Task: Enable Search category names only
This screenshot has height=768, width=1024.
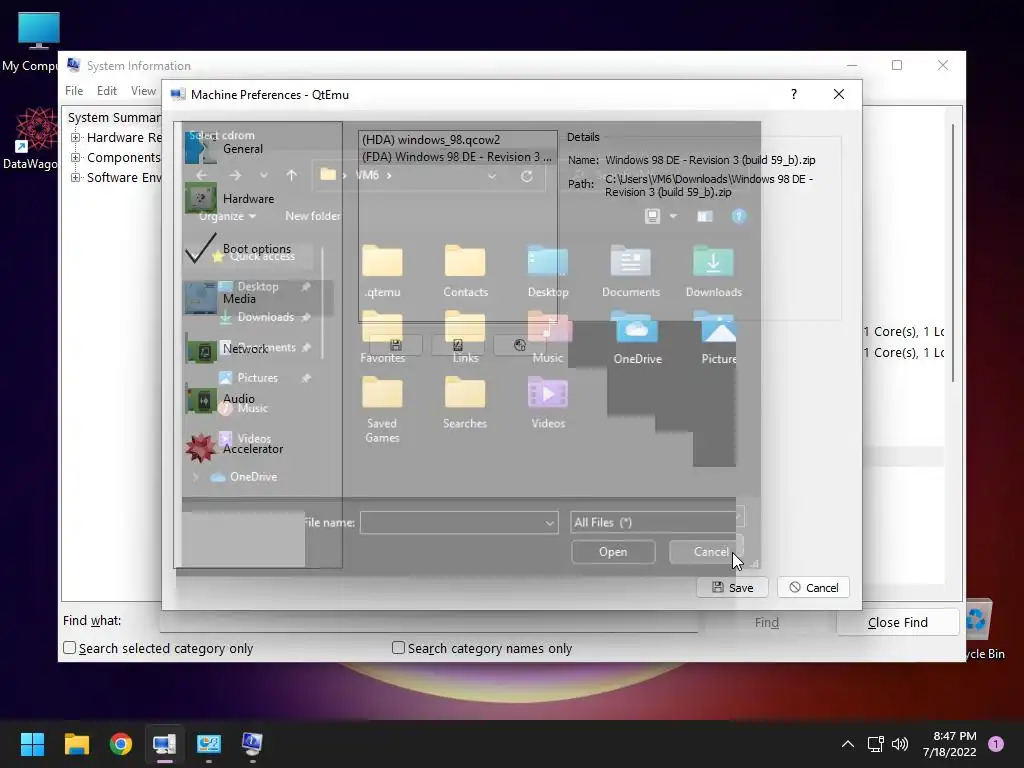Action: [398, 648]
